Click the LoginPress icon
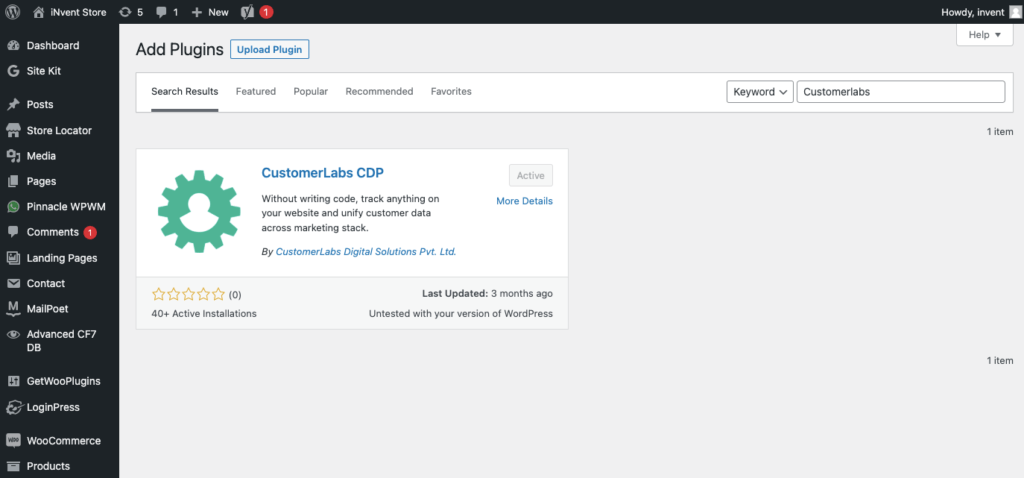This screenshot has width=1024, height=478. 13,407
